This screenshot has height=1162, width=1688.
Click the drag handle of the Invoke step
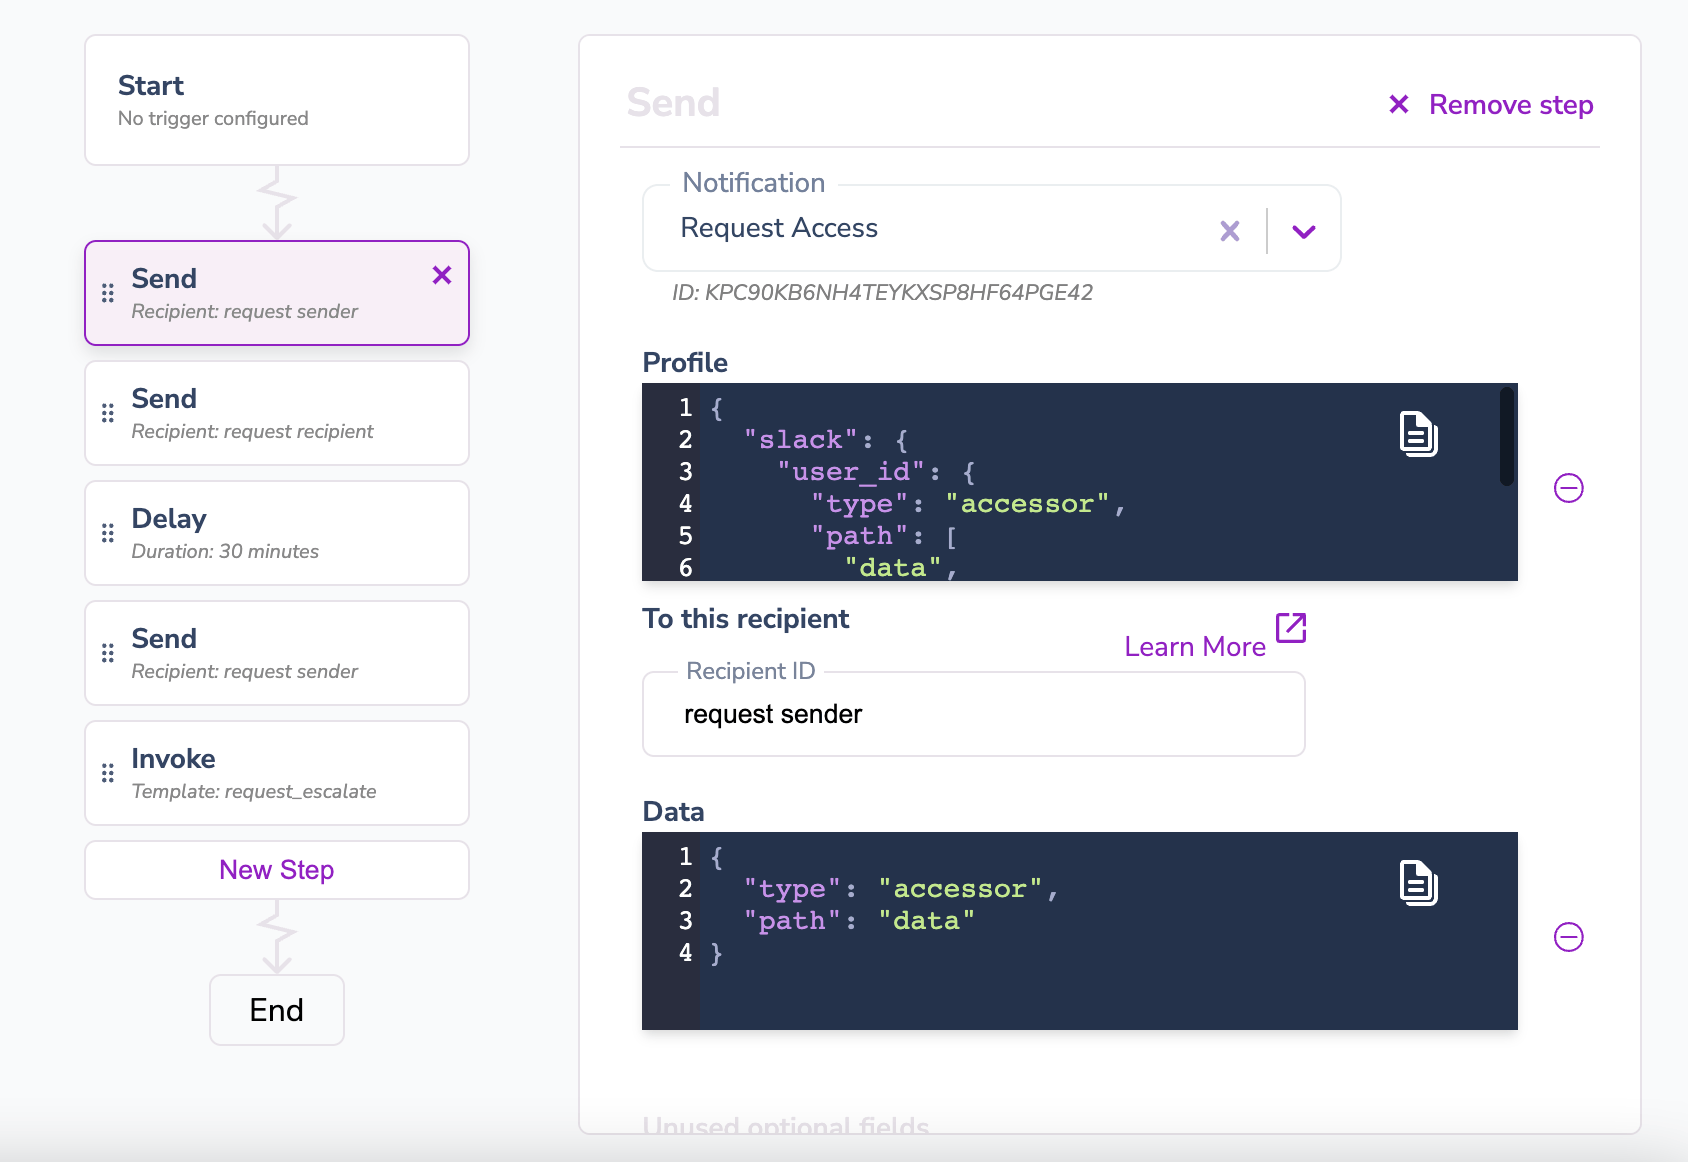(x=108, y=772)
